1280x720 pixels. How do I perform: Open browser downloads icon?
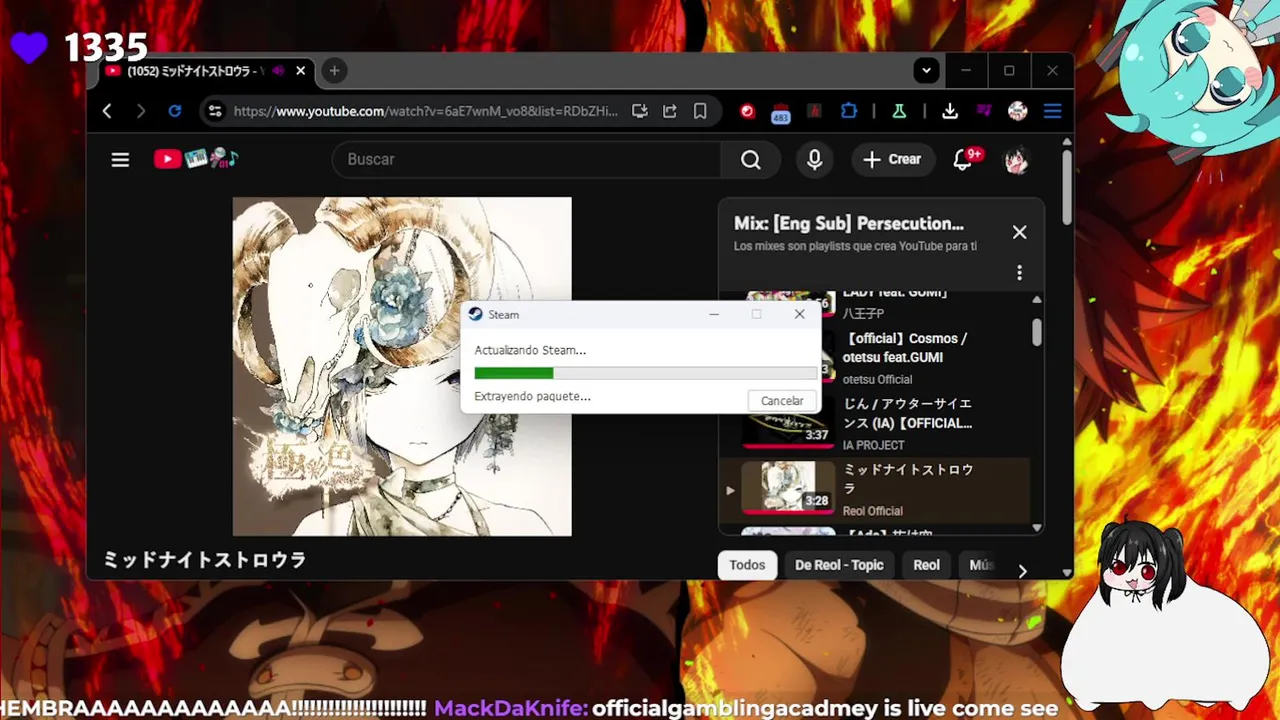(950, 111)
